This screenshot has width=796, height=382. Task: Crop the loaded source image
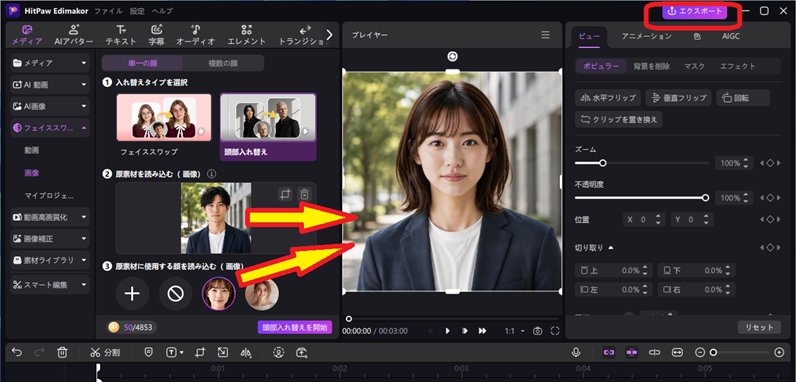coord(285,194)
